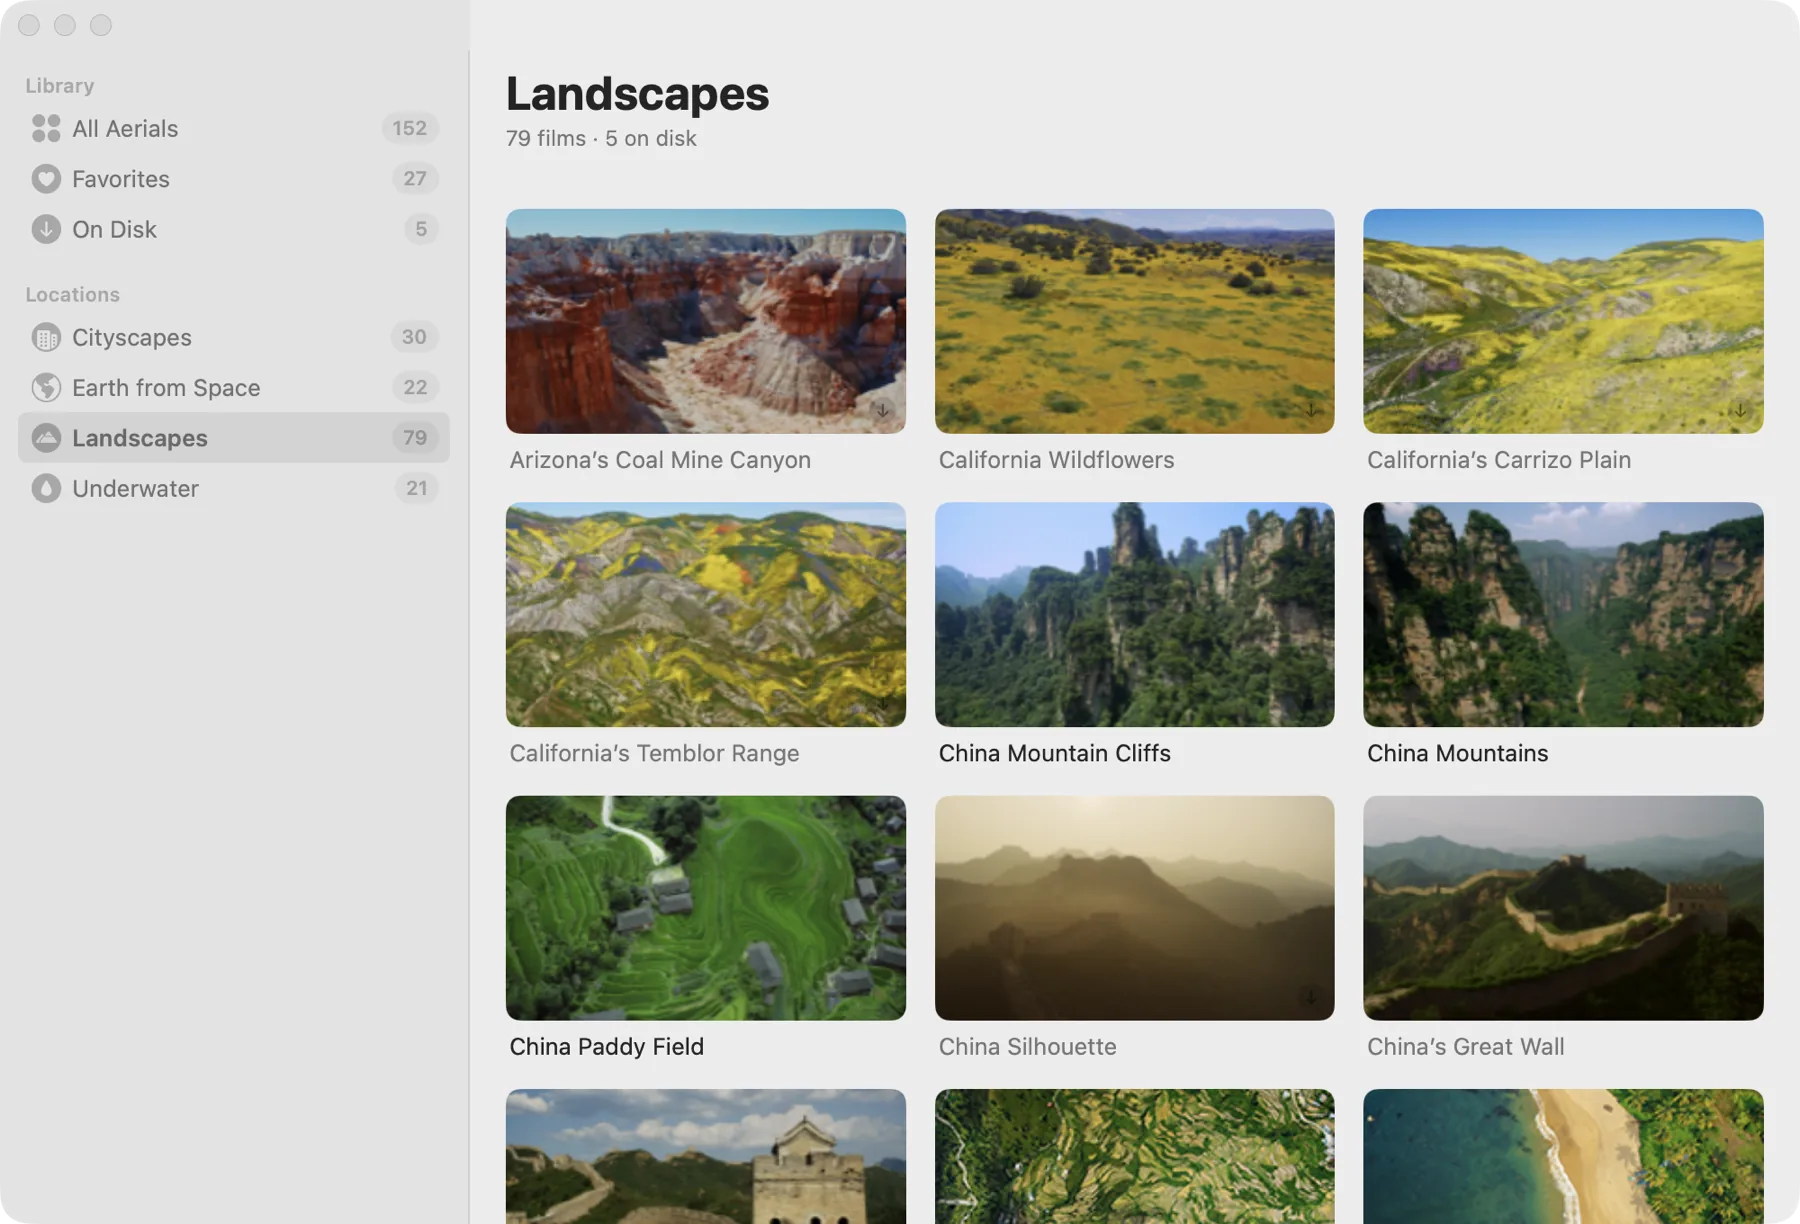Open California's Carrizo Plain thumbnail

(x=1563, y=321)
